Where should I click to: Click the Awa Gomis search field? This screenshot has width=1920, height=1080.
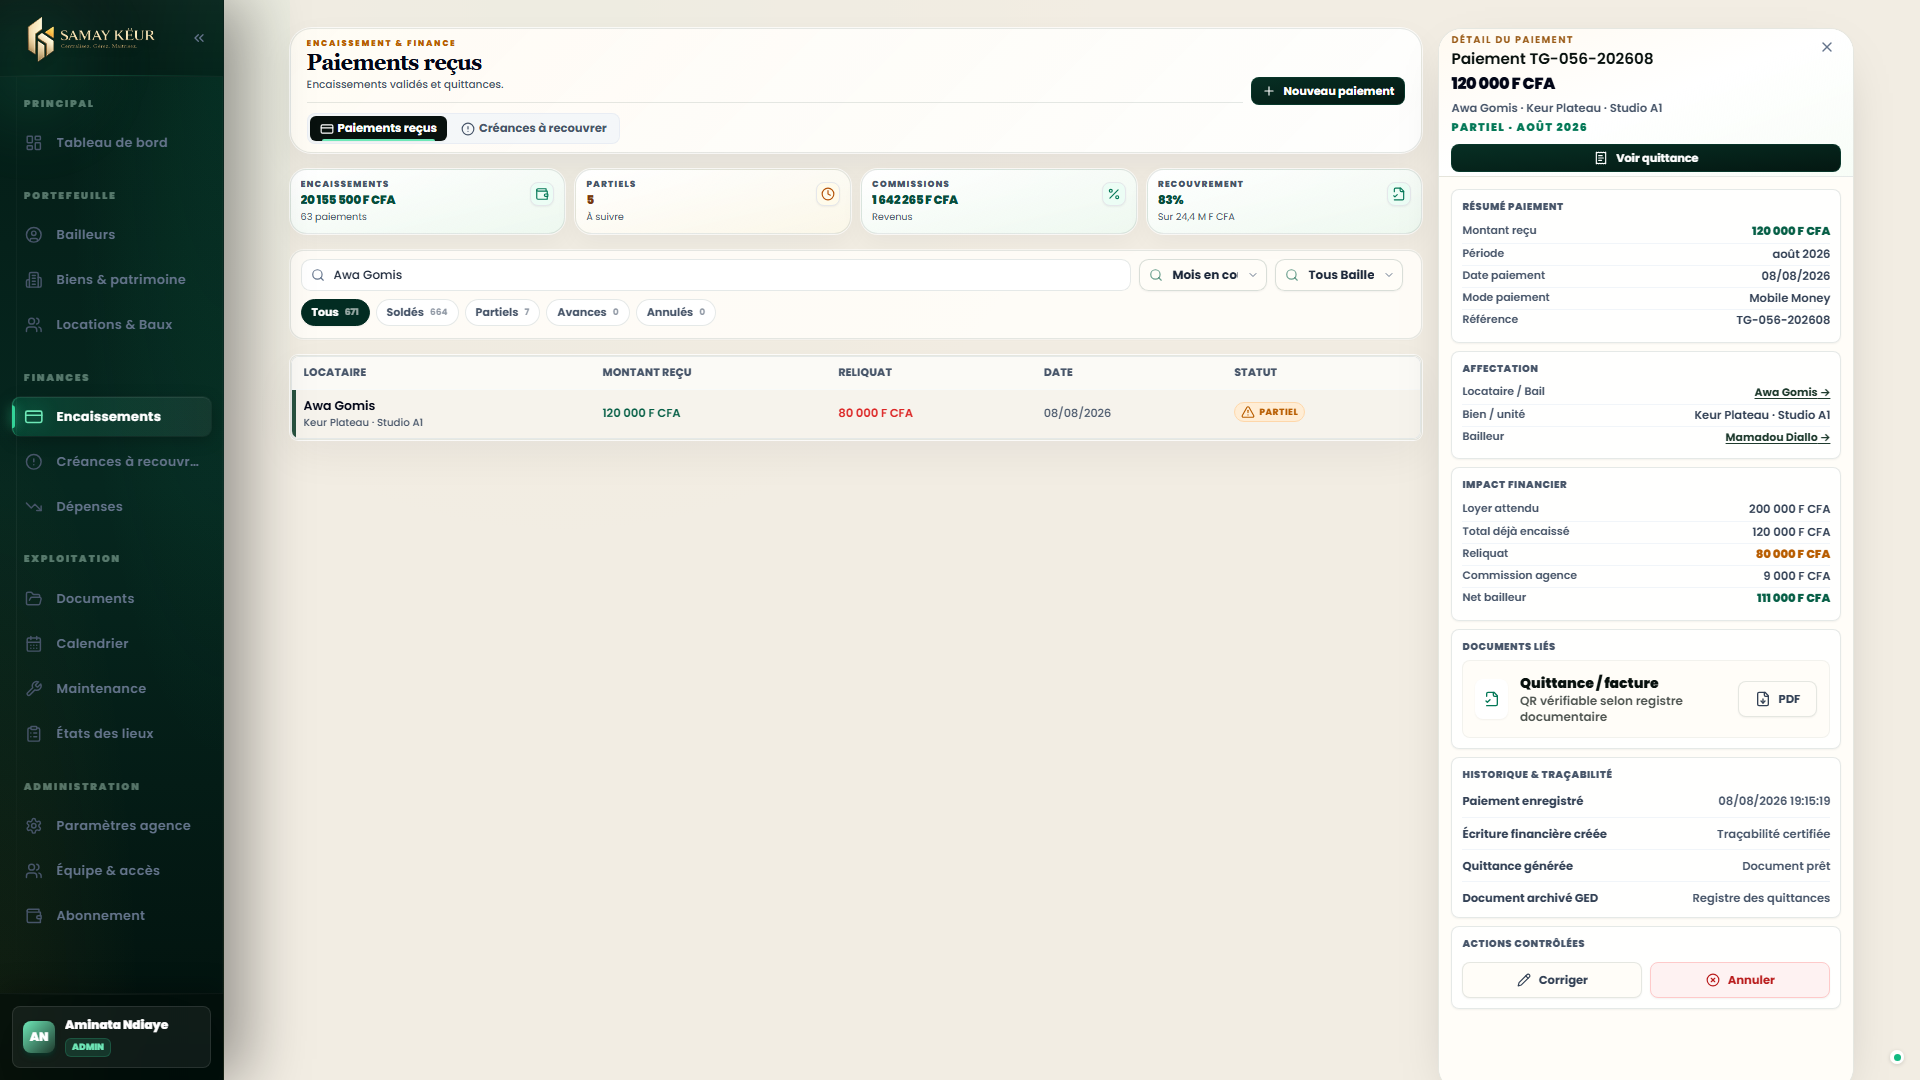716,275
